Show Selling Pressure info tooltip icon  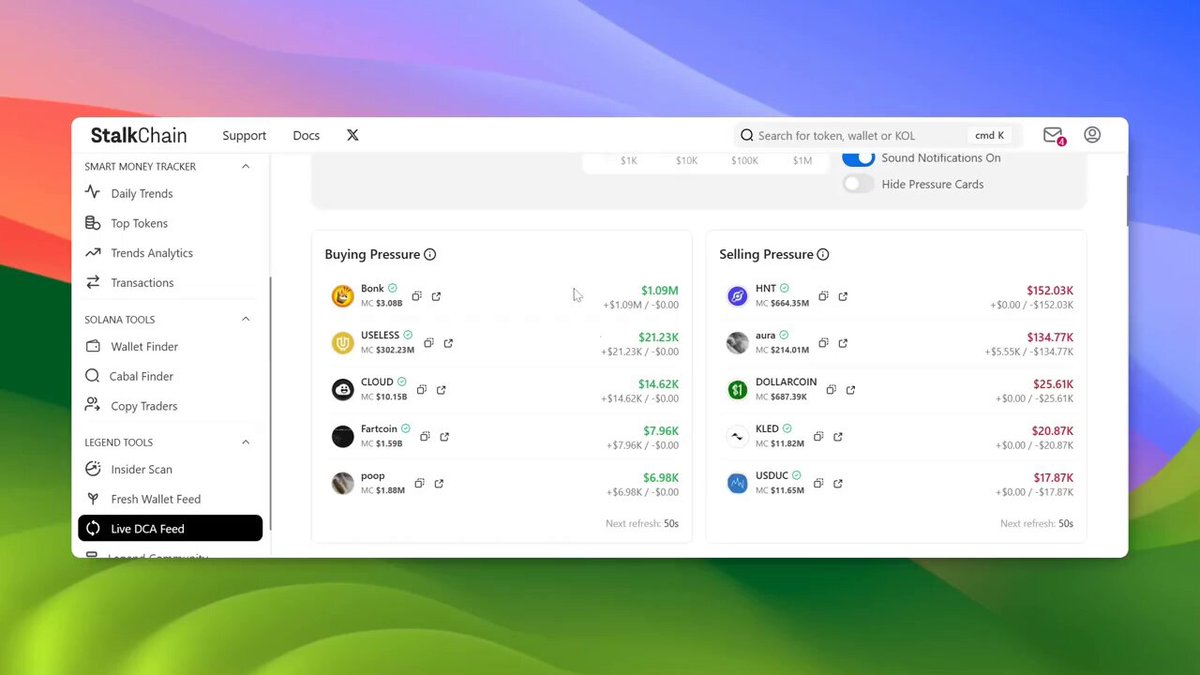[823, 255]
